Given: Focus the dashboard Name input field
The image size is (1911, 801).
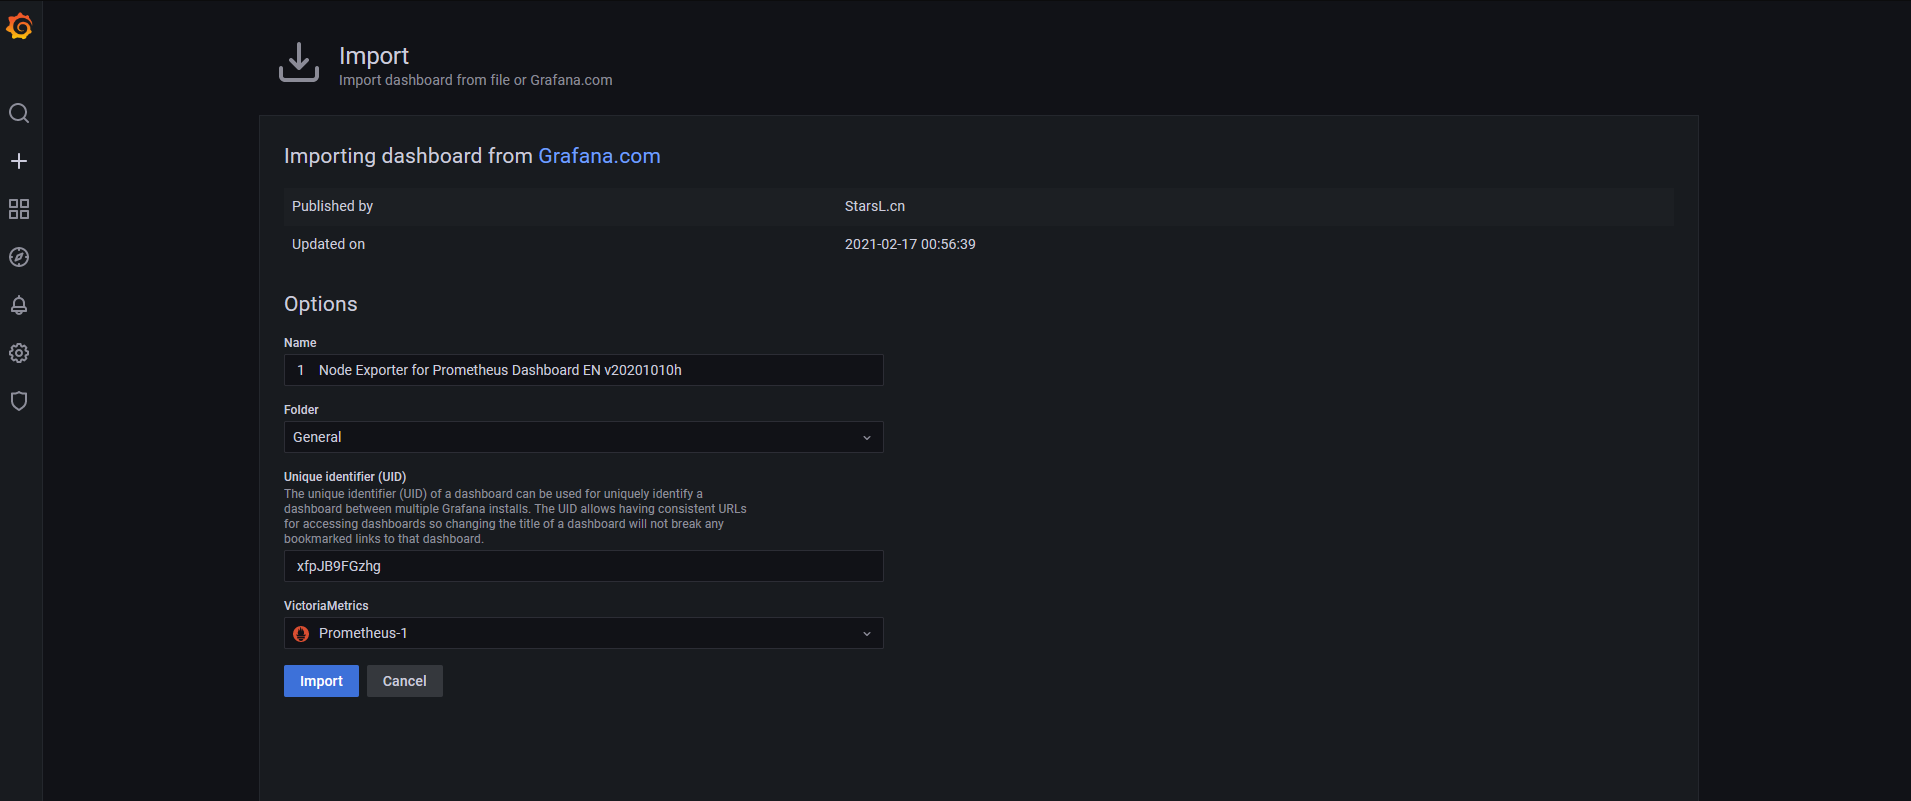Looking at the screenshot, I should coord(583,370).
